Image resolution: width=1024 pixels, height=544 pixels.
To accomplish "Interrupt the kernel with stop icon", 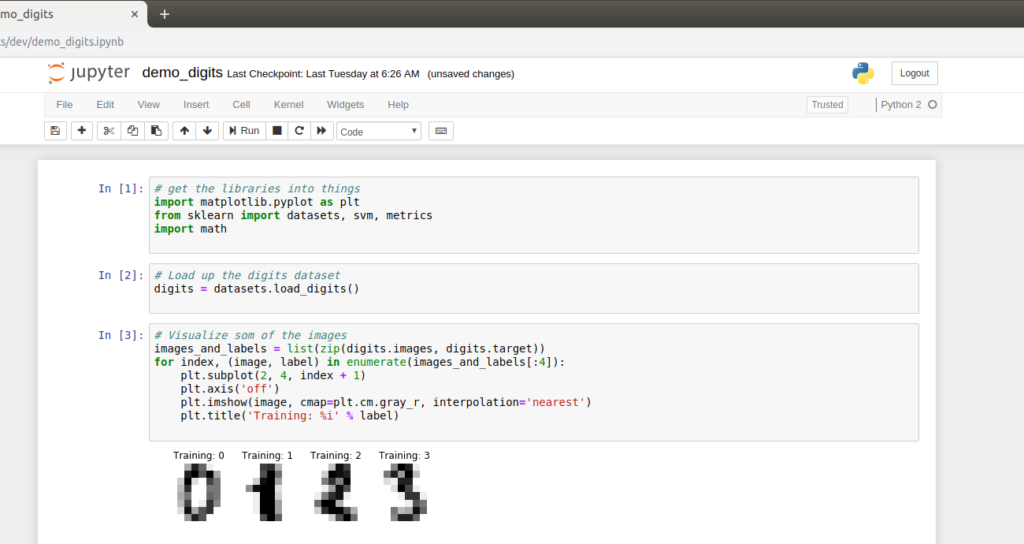I will 277,131.
